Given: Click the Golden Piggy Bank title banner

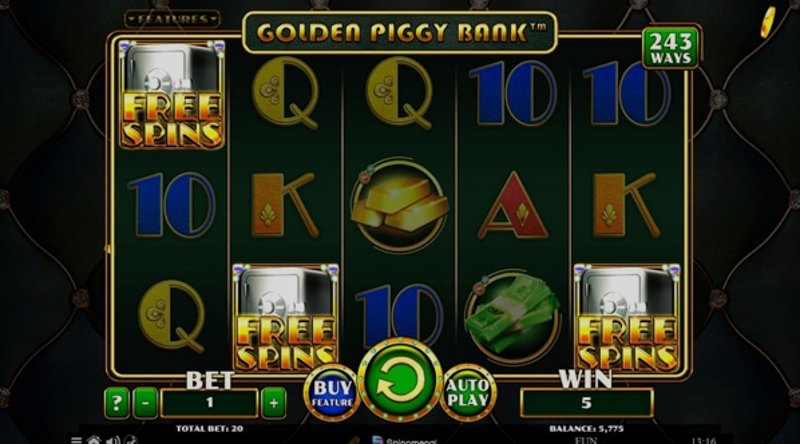Looking at the screenshot, I should 400,32.
